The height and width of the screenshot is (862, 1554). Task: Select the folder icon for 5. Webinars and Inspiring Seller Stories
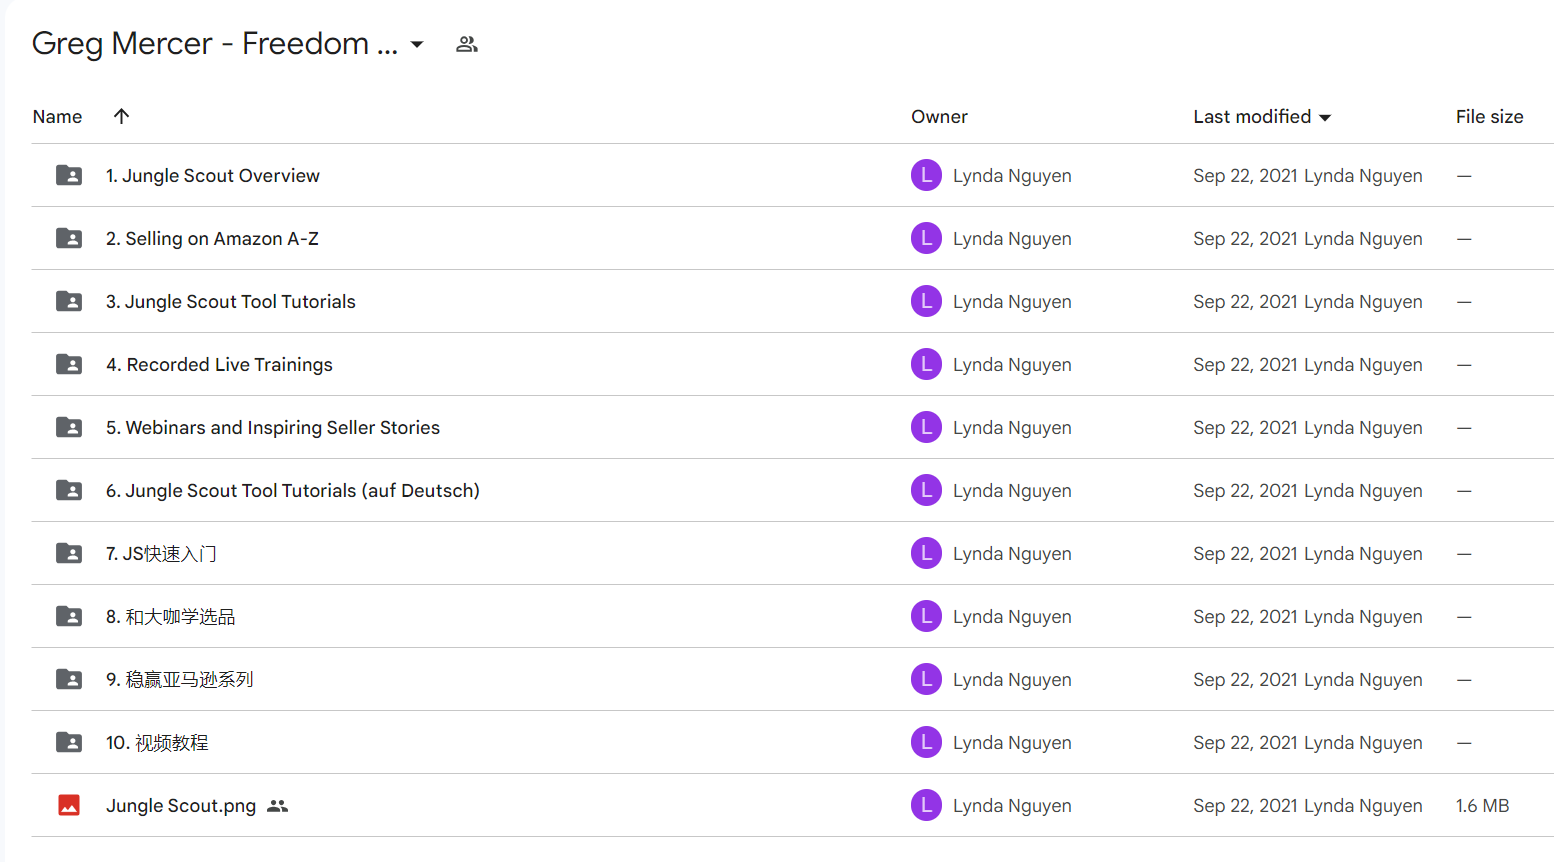pyautogui.click(x=69, y=427)
